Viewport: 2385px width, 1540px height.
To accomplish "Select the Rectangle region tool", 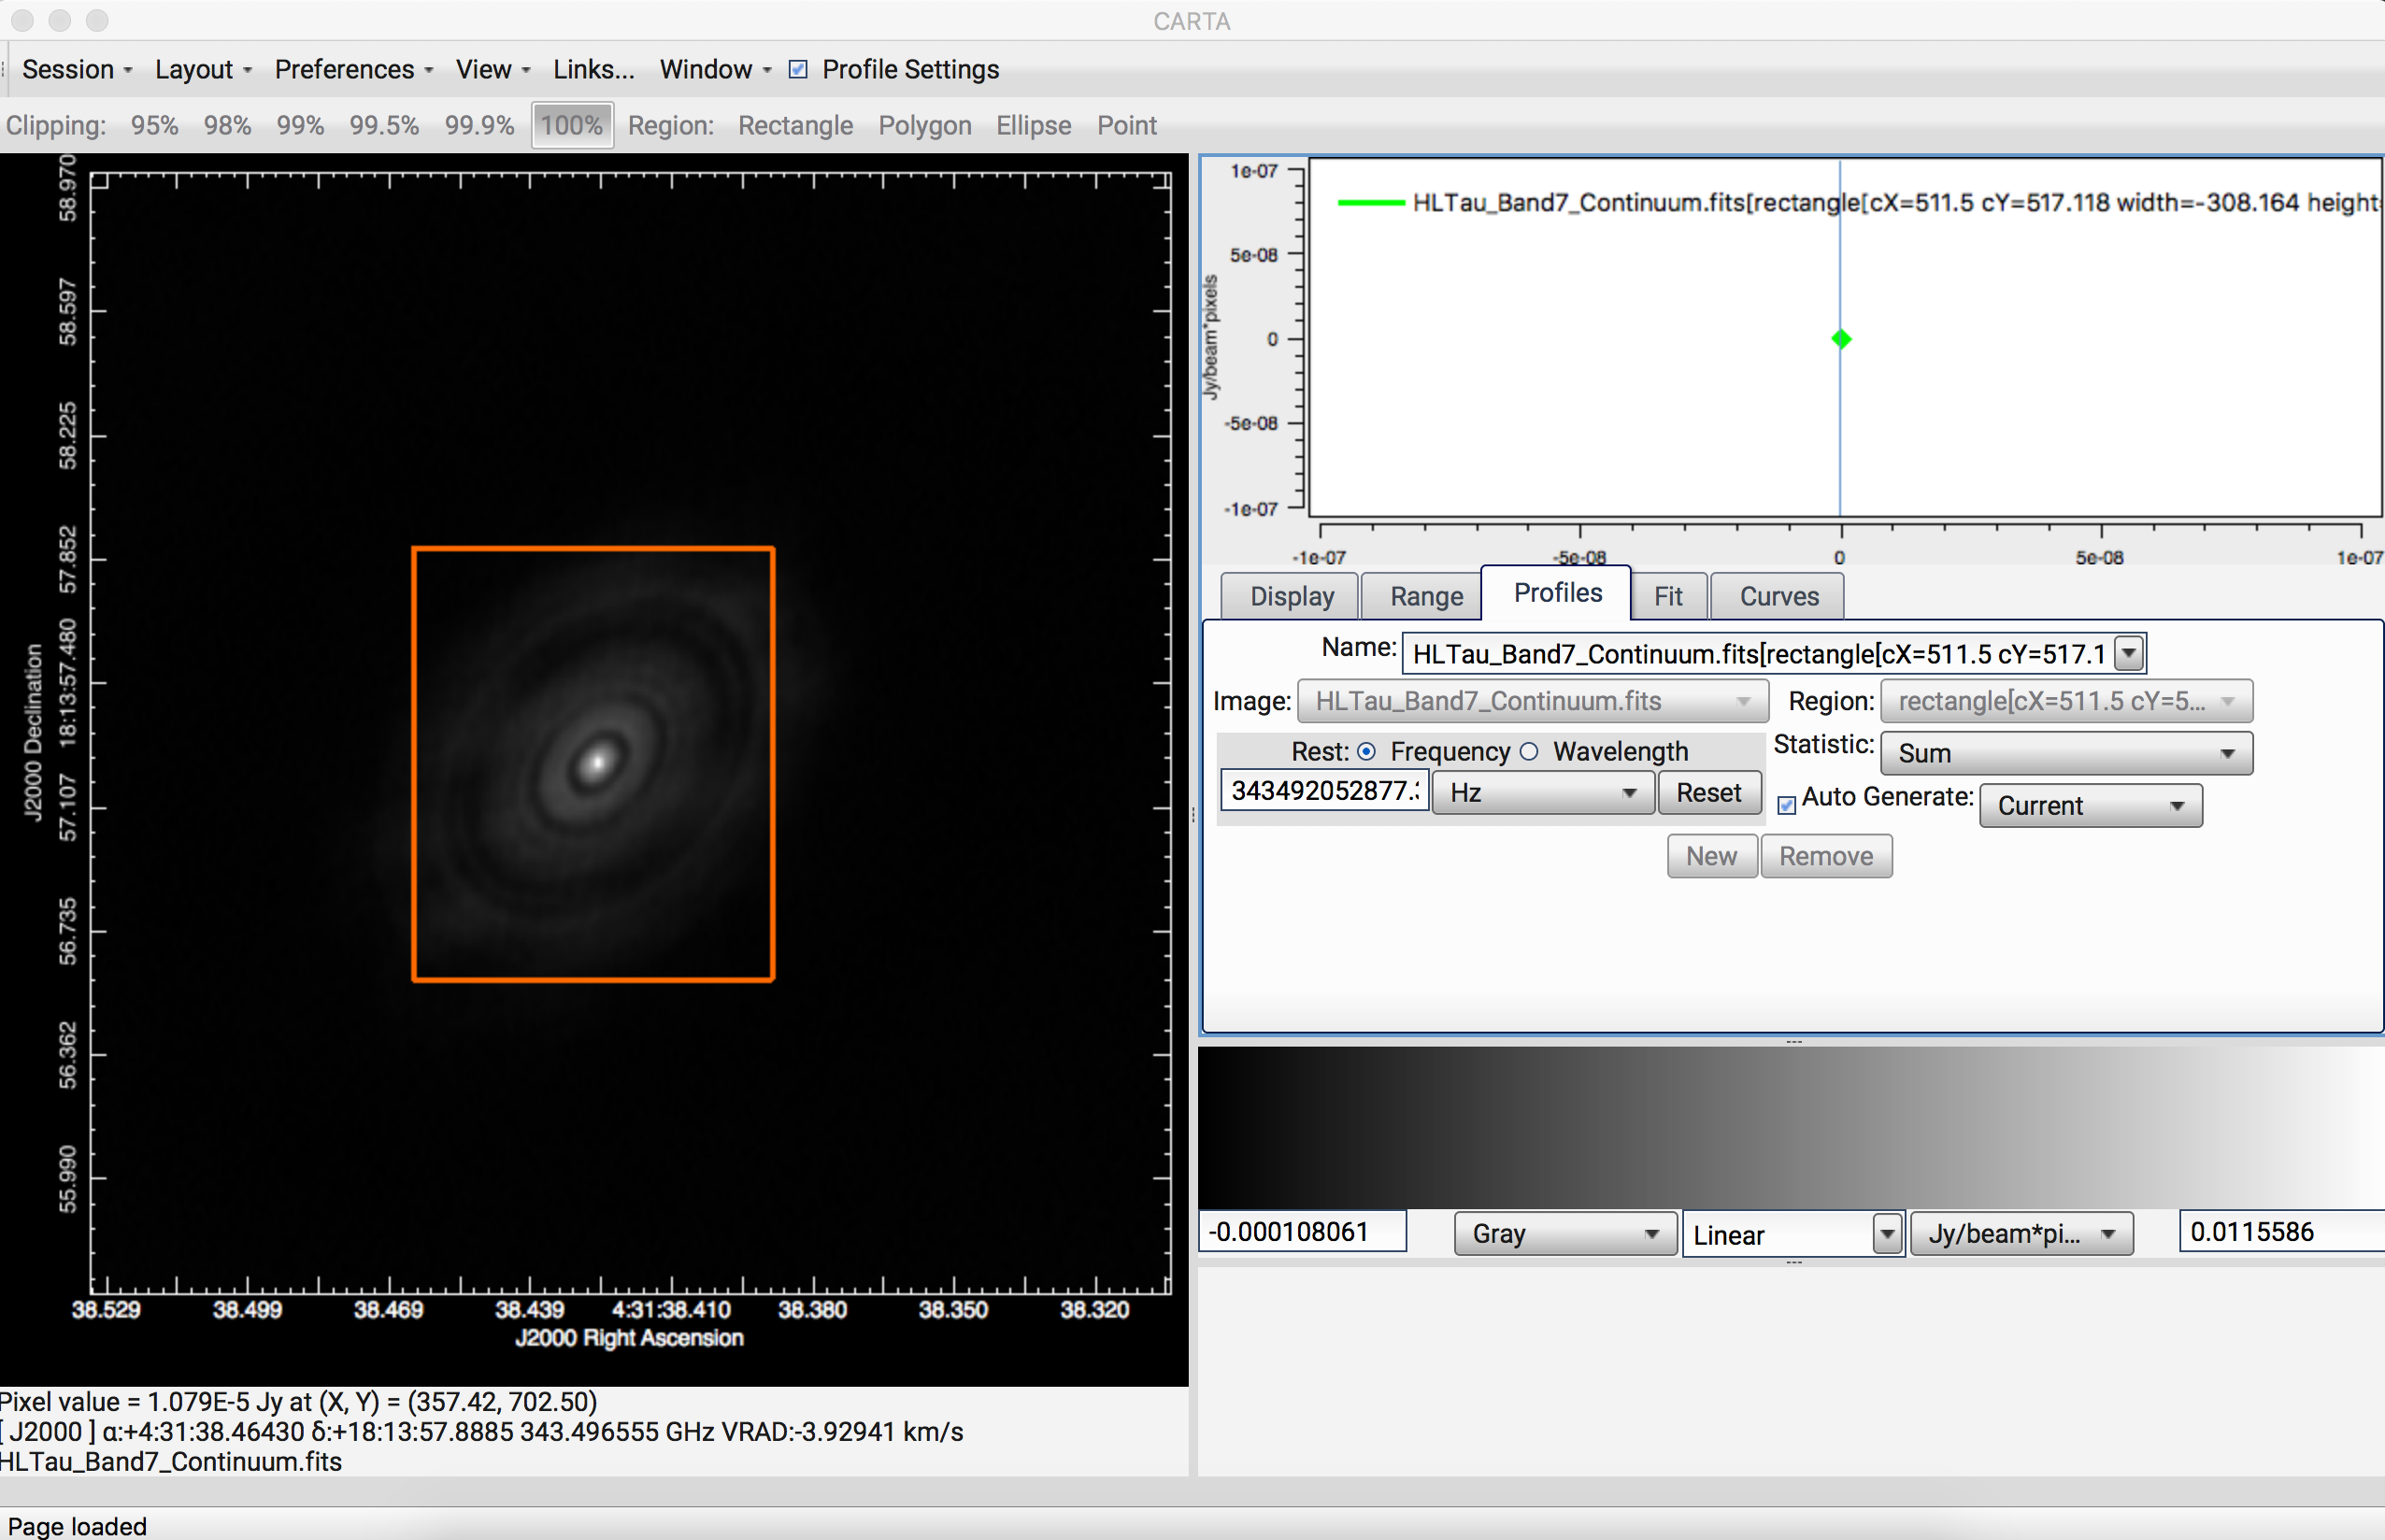I will pos(795,125).
